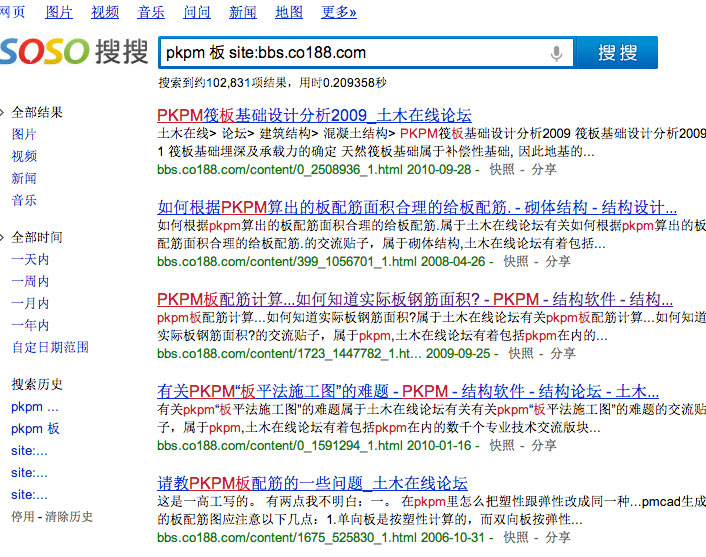Expand the 更多» menu
This screenshot has width=706, height=557.
tap(339, 12)
